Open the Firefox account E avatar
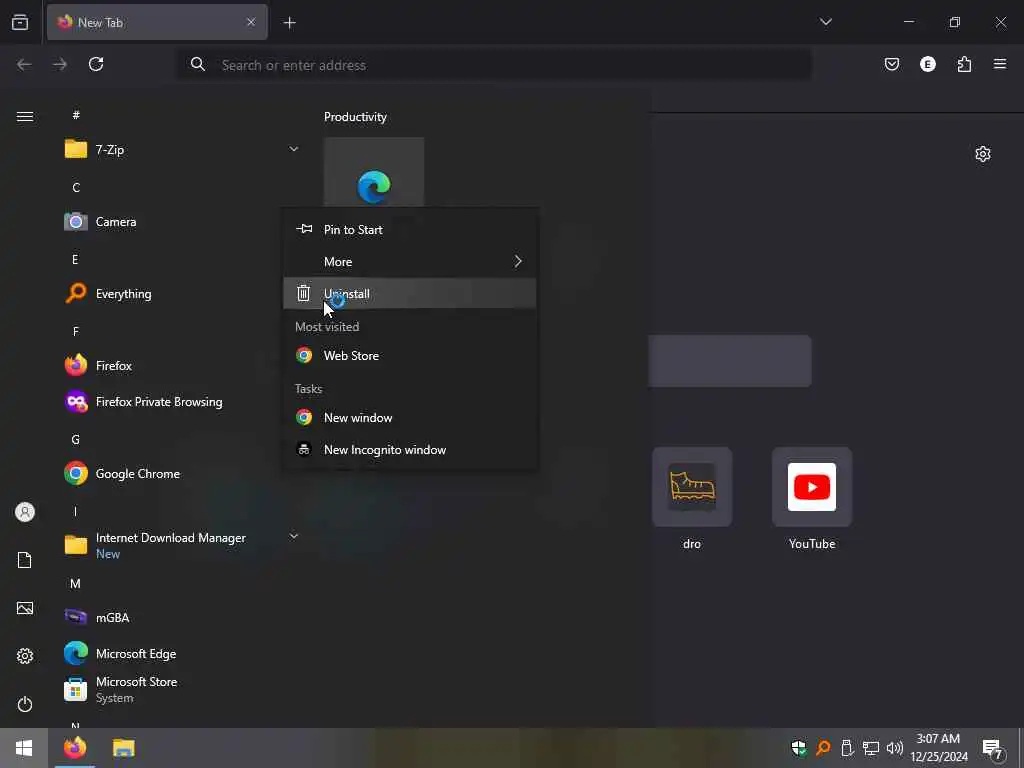 pos(928,64)
